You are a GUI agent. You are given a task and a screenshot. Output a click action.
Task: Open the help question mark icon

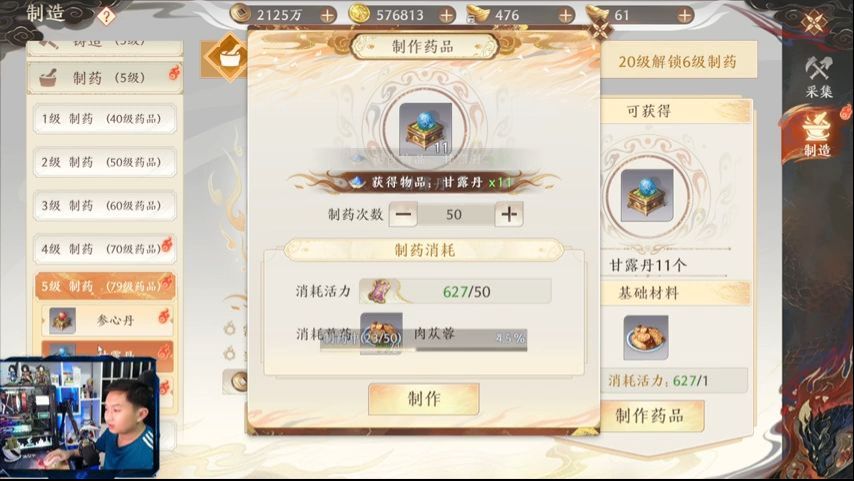(106, 16)
